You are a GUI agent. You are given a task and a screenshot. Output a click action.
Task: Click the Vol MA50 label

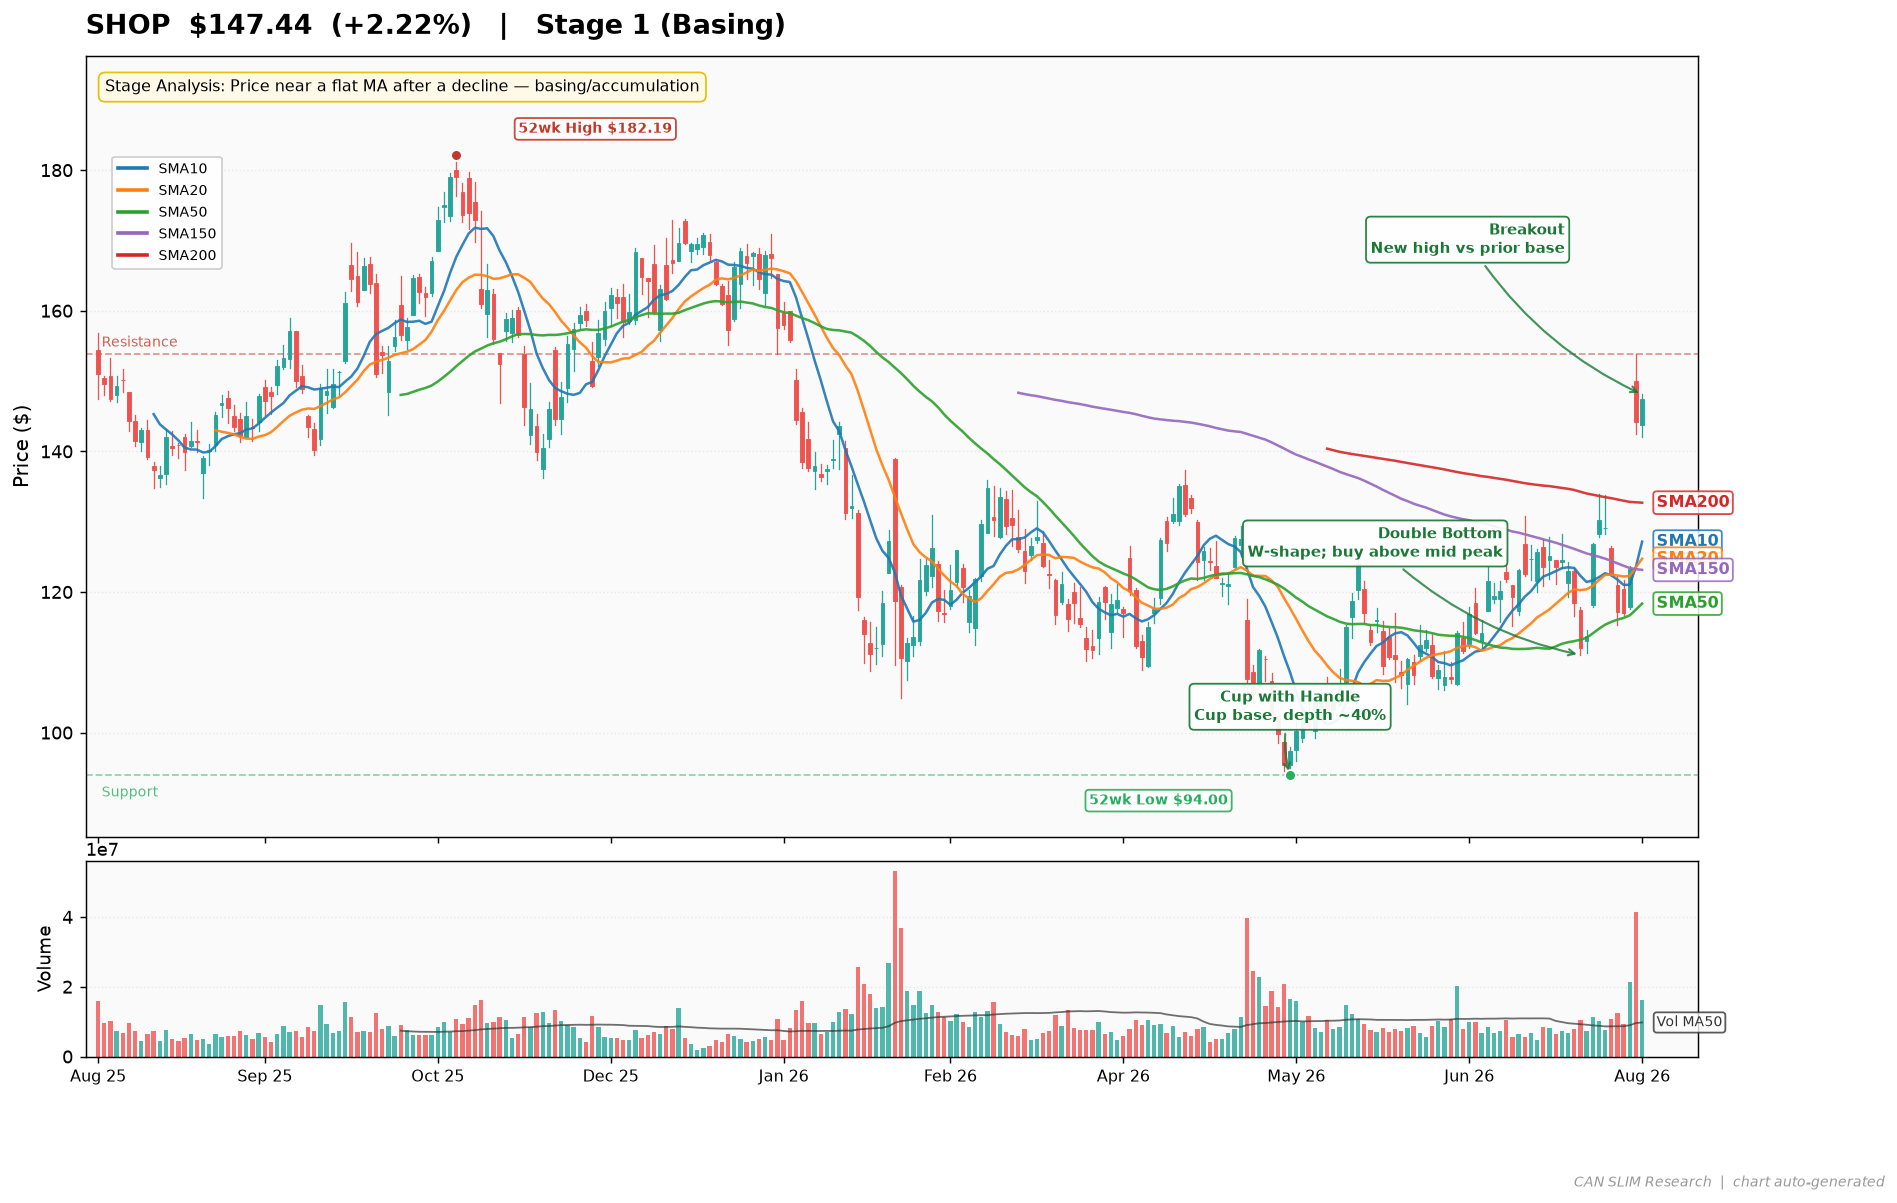pyautogui.click(x=1689, y=1022)
